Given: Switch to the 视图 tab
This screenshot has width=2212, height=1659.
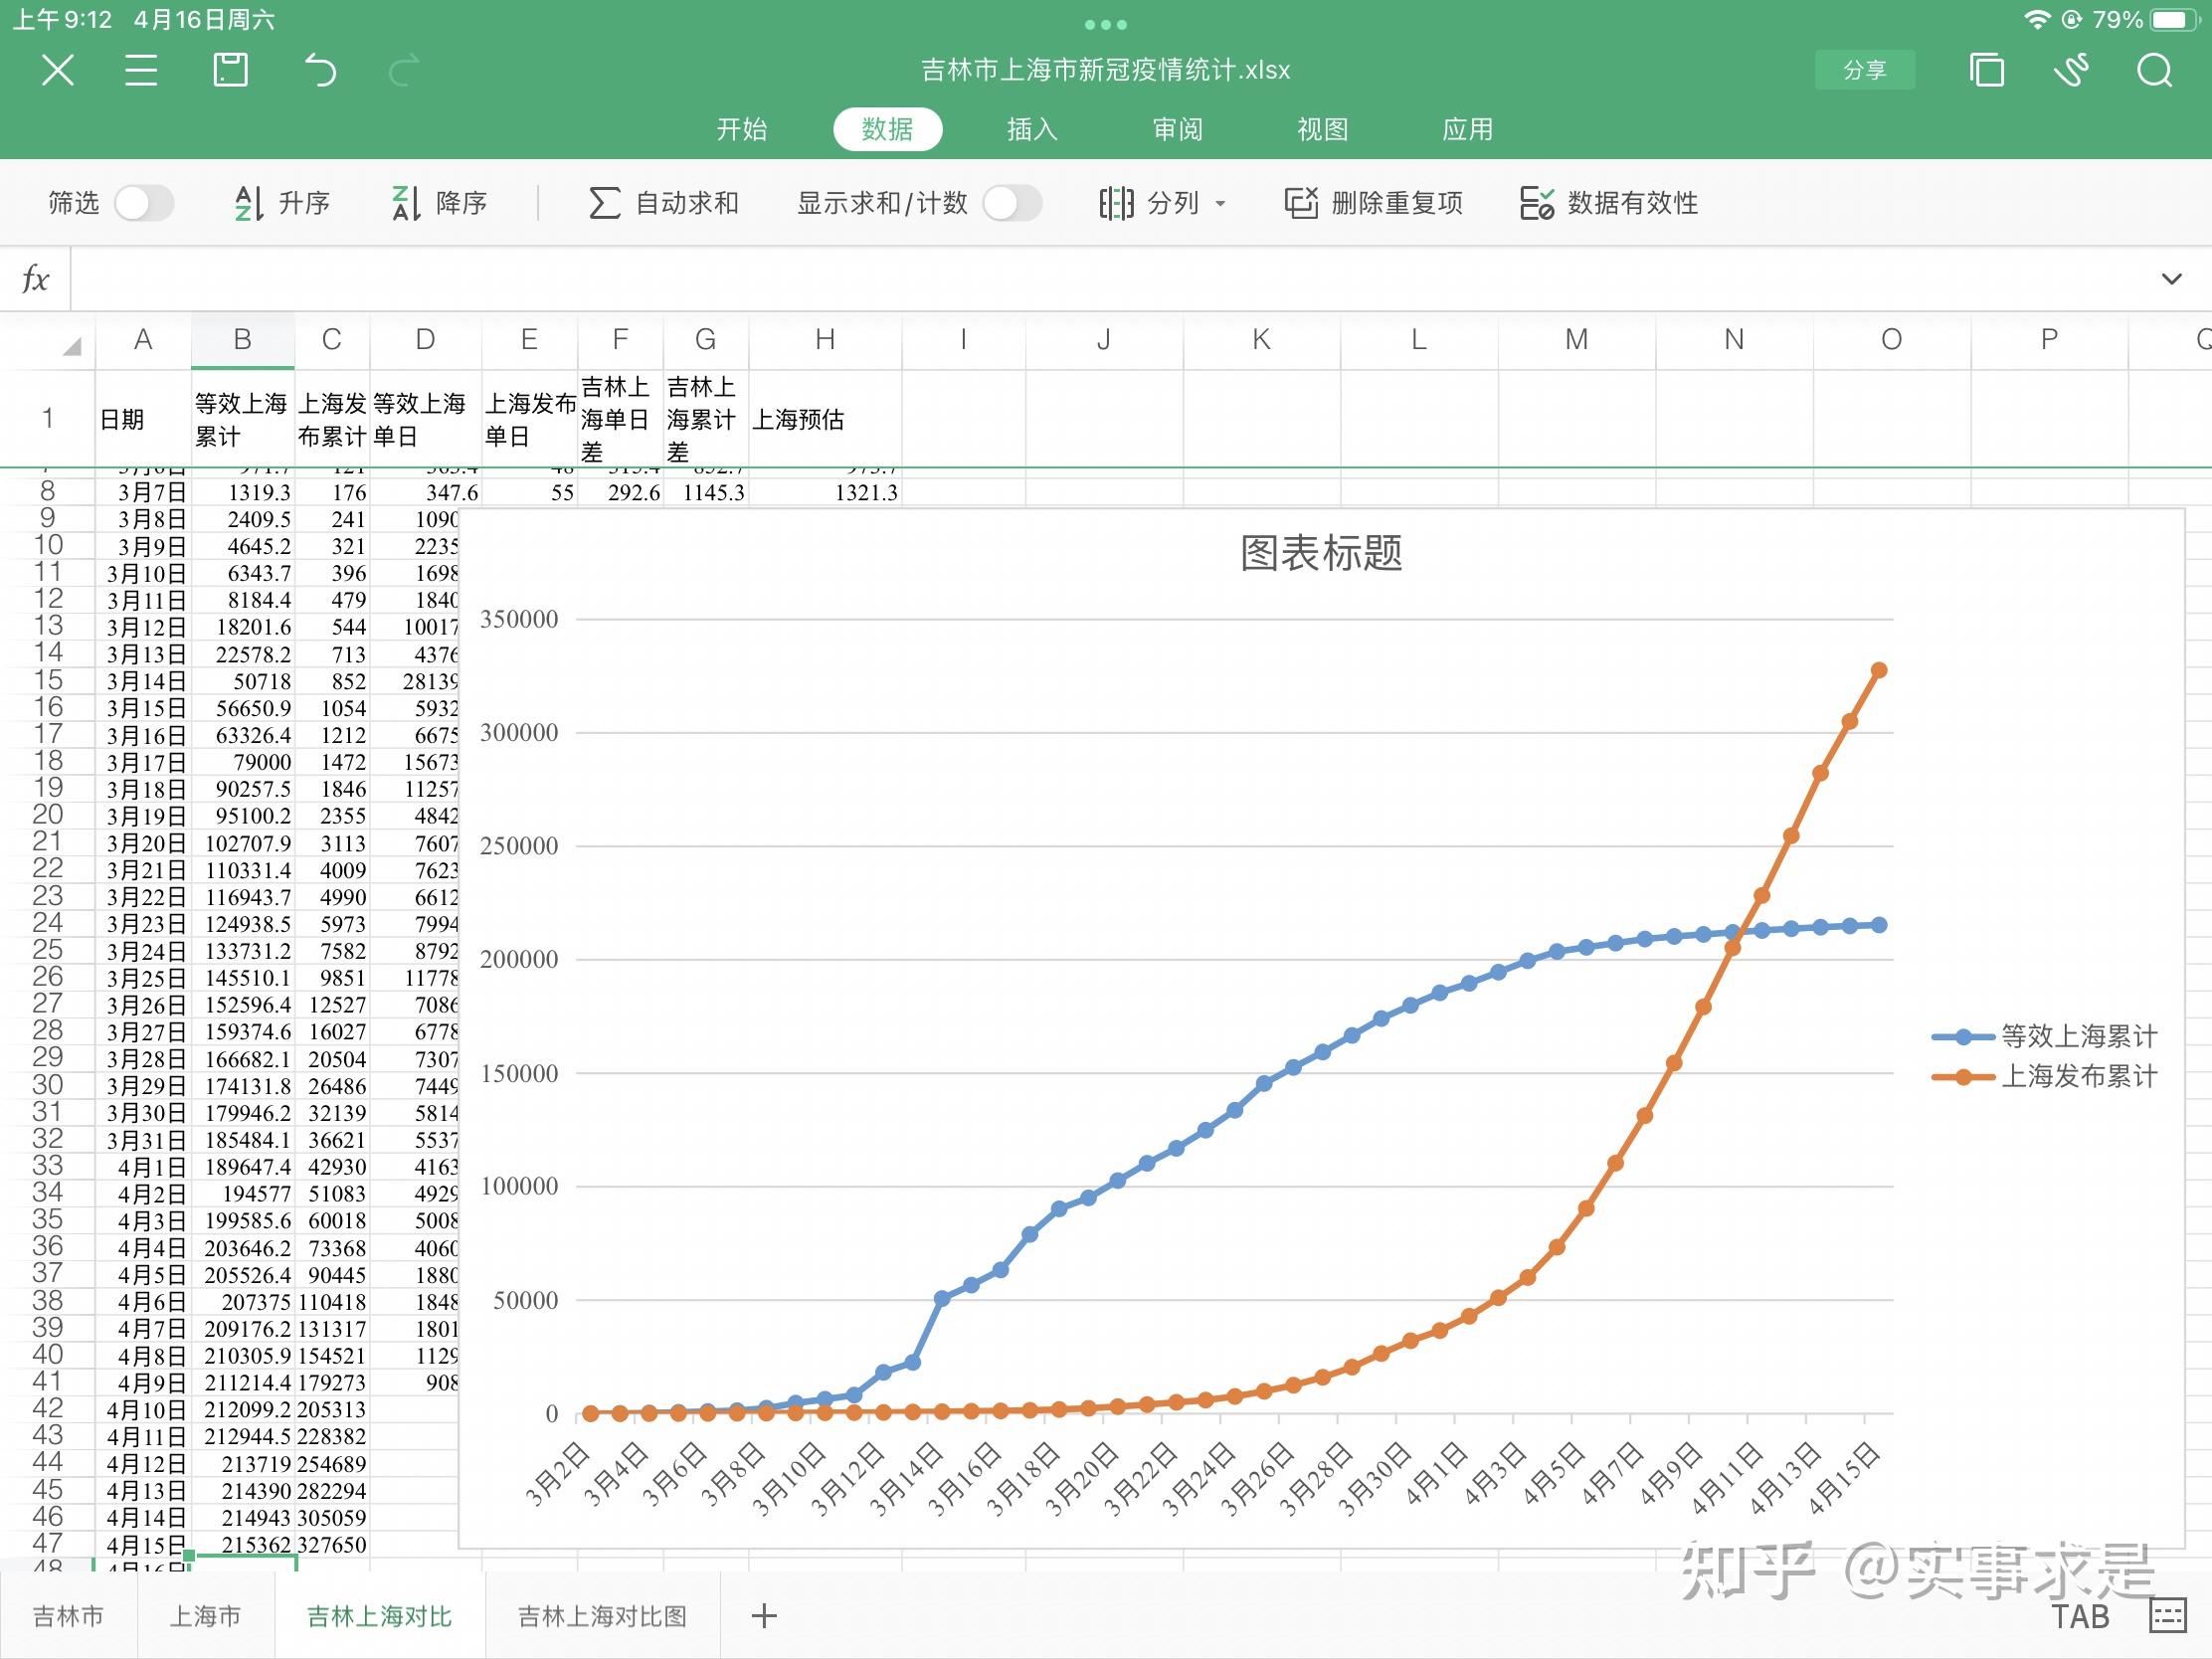Looking at the screenshot, I should [x=1322, y=129].
